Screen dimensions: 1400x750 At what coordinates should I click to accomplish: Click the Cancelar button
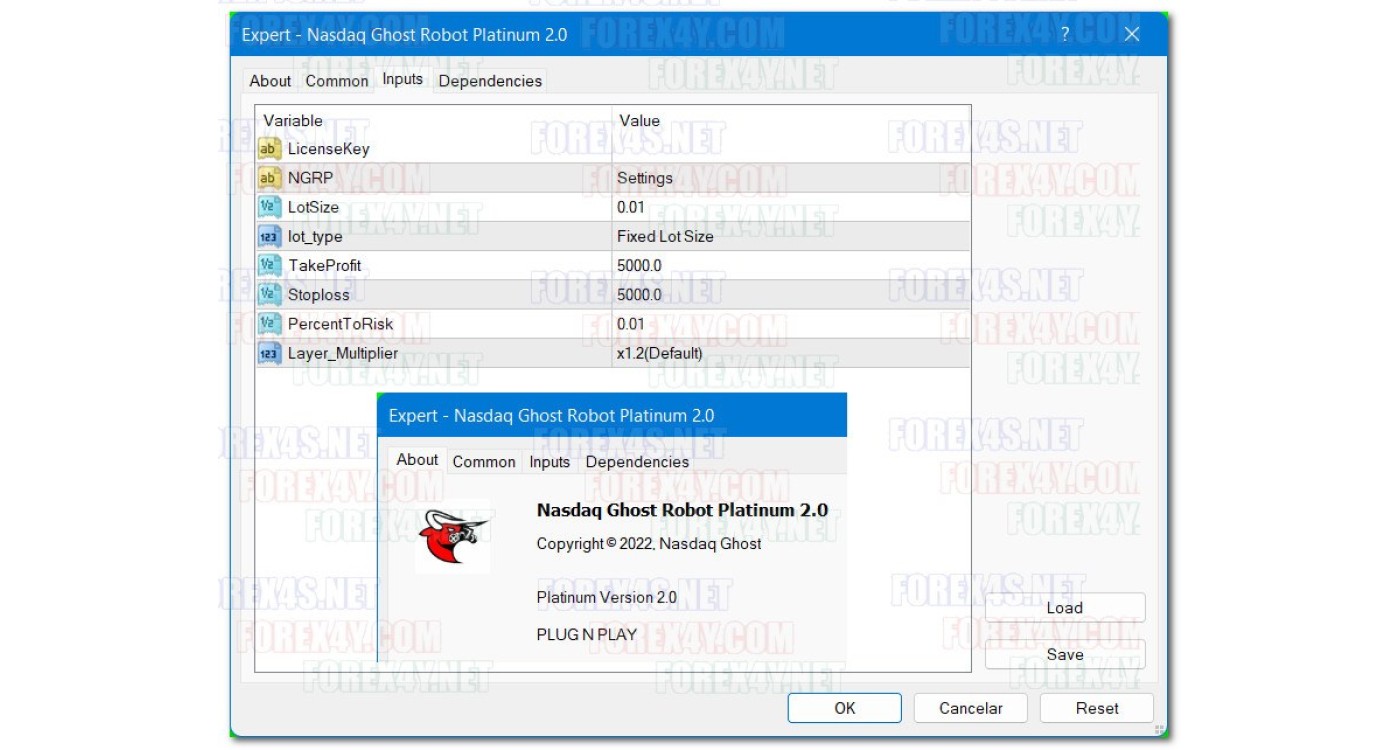970,708
